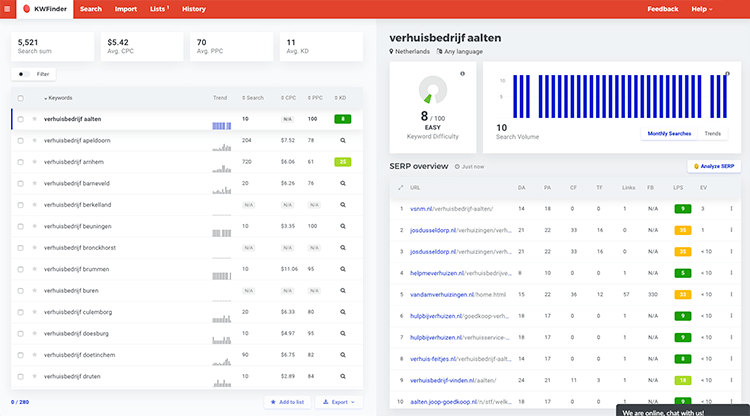The height and width of the screenshot is (416, 750).
Task: Open three-dot menu for vsnm.nl result
Action: pyautogui.click(x=731, y=208)
